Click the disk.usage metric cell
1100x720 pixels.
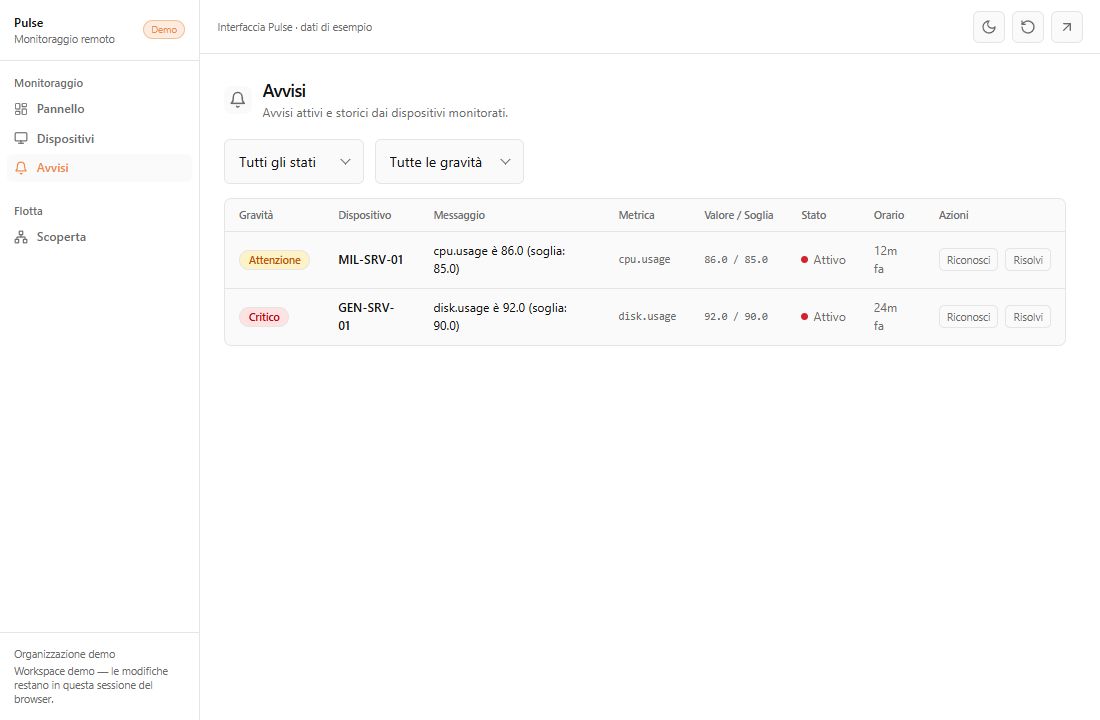pyautogui.click(x=647, y=316)
